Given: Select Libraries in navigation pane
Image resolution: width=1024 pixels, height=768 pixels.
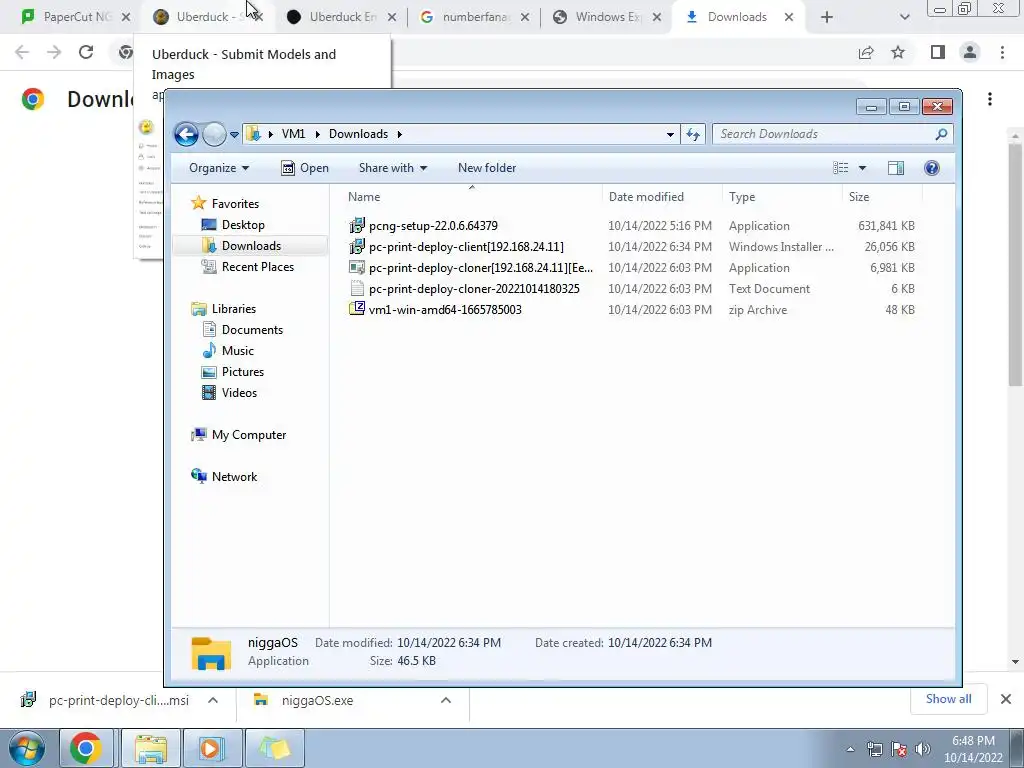Looking at the screenshot, I should pos(223,309).
